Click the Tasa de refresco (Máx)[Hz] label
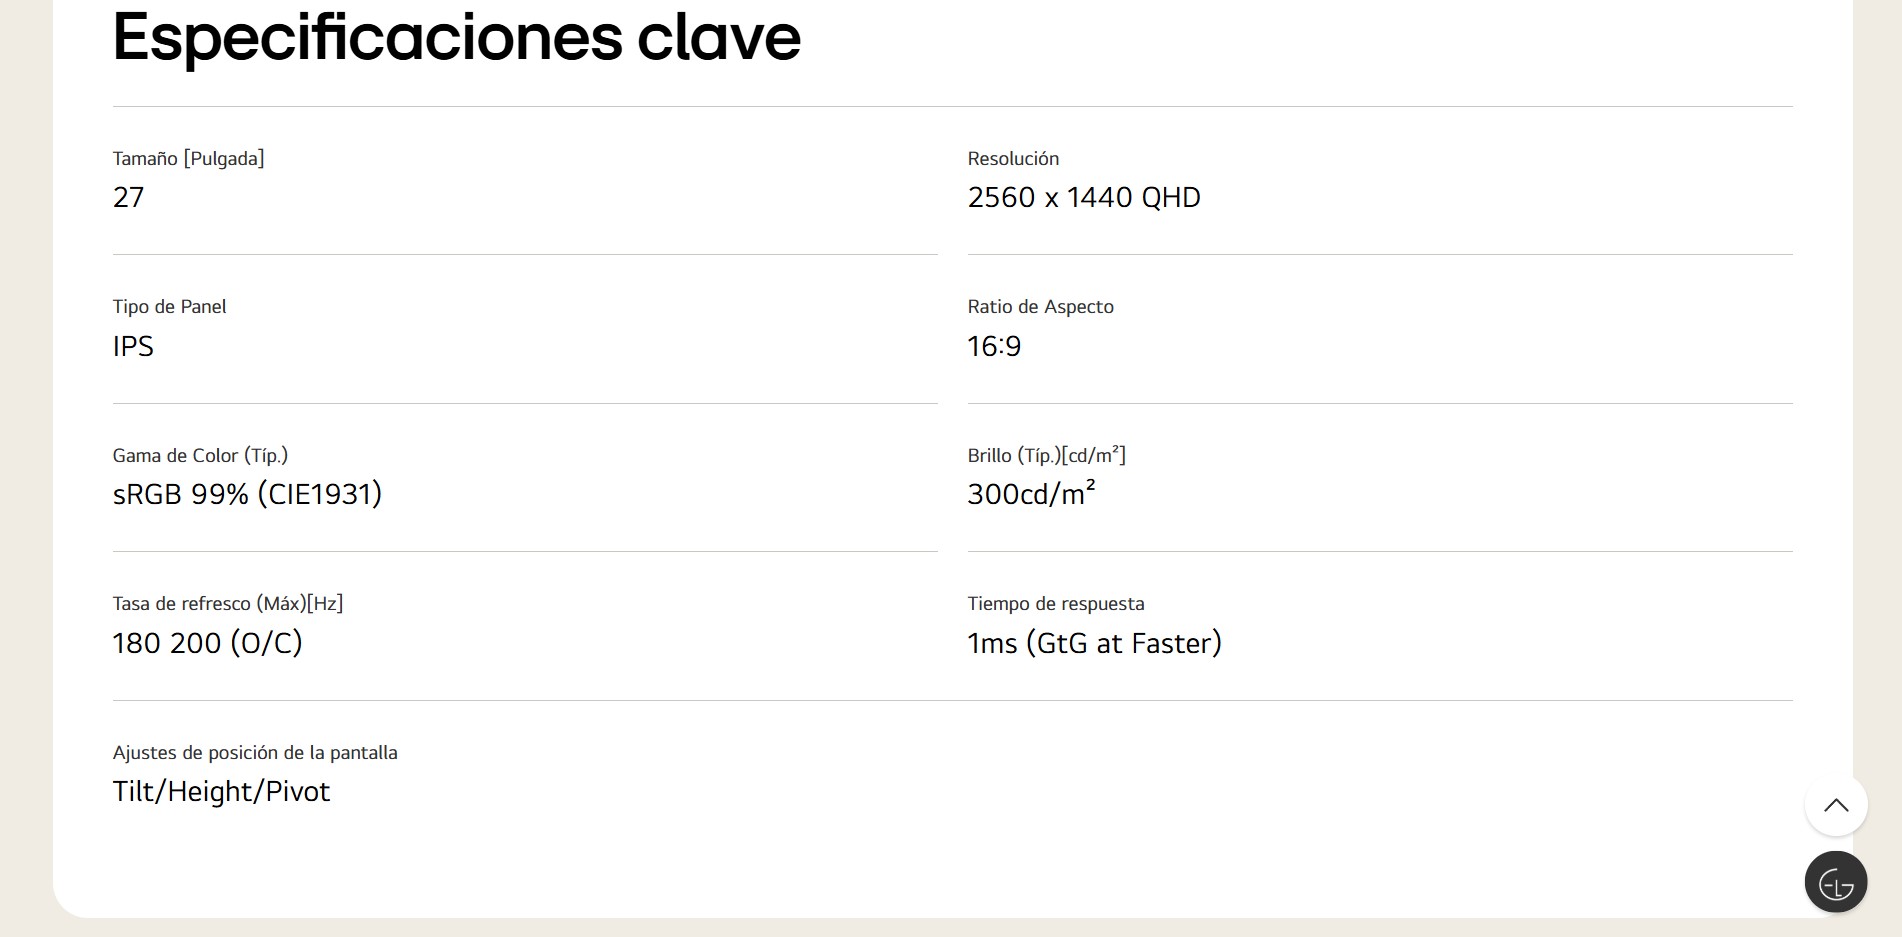The image size is (1902, 937). (227, 603)
